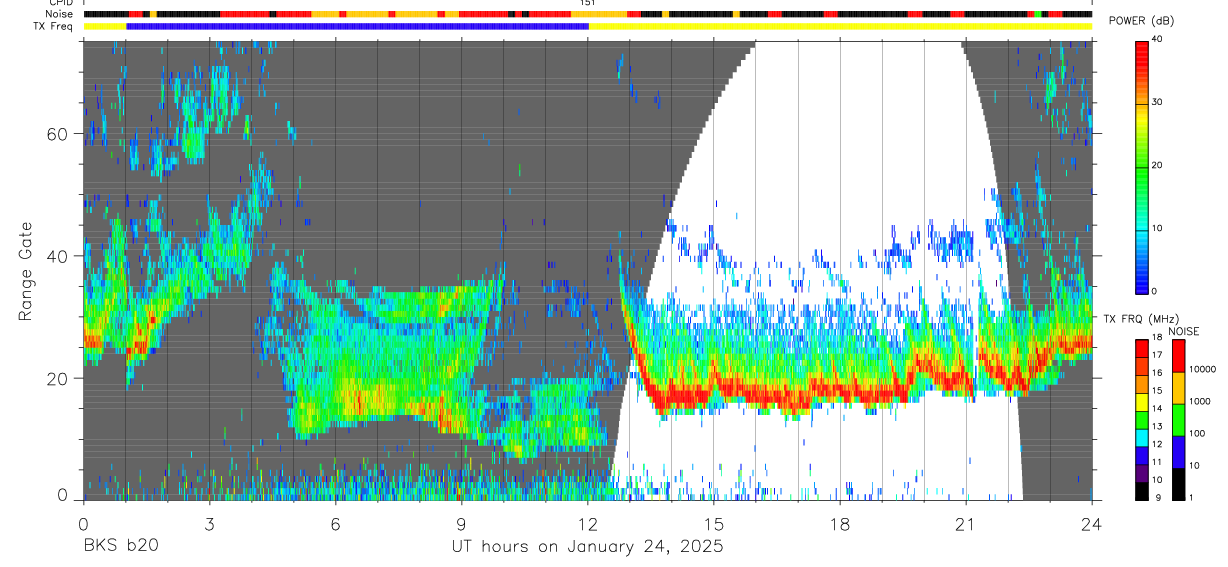The width and height of the screenshot is (1228, 567).
Task: Click the 1000 label on noise scale
Action: tap(1201, 402)
